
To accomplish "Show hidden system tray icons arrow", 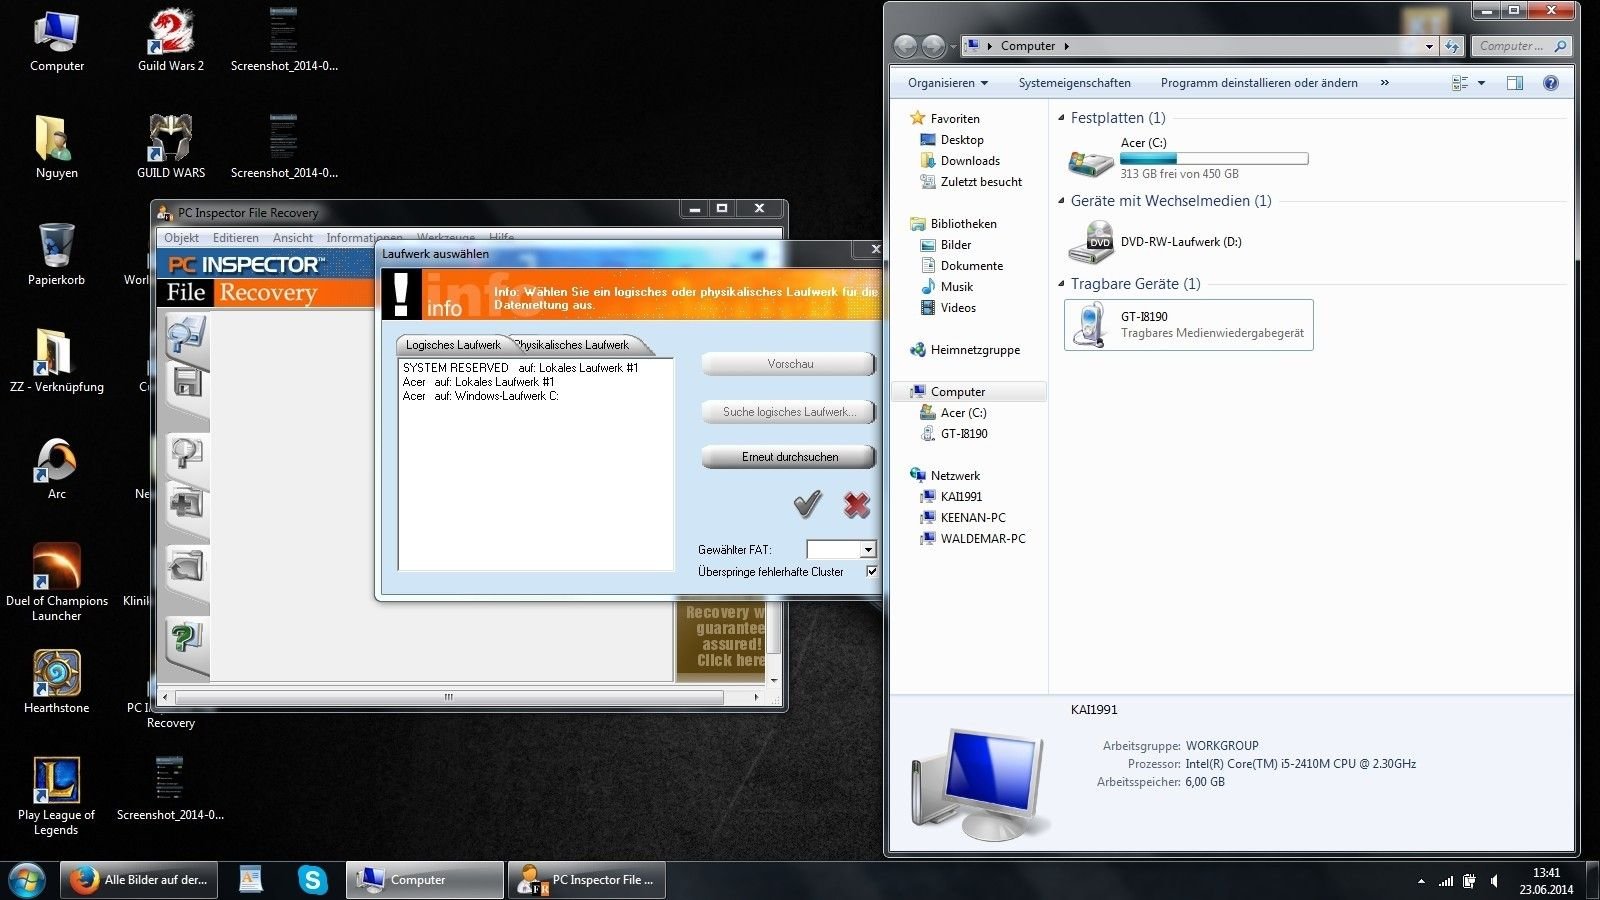I will point(1421,881).
